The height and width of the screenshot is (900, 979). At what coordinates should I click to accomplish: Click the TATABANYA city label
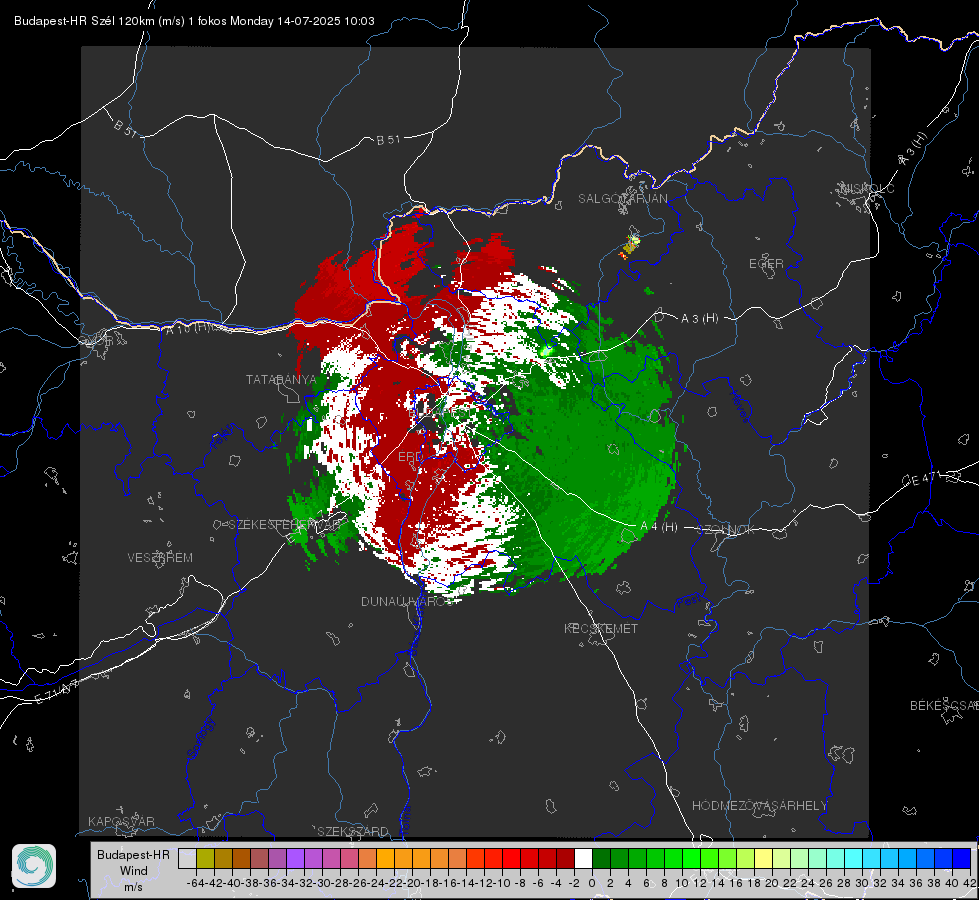pos(282,380)
